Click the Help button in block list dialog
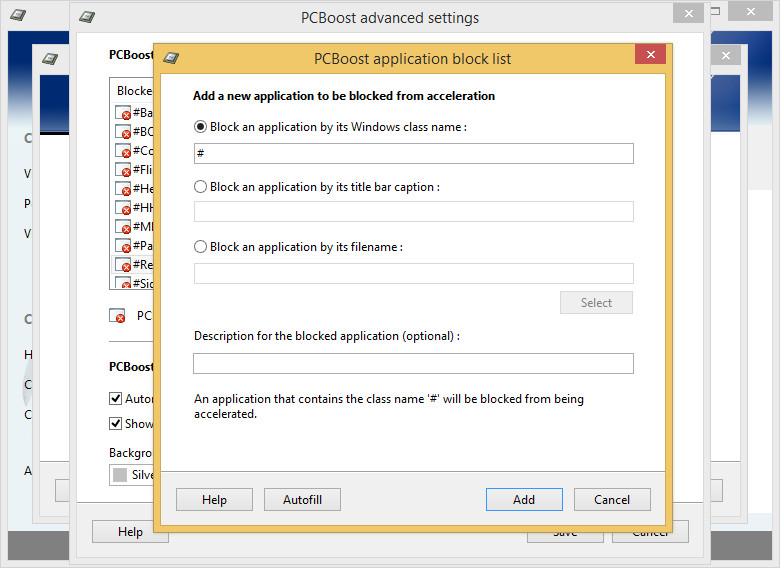 coord(214,499)
